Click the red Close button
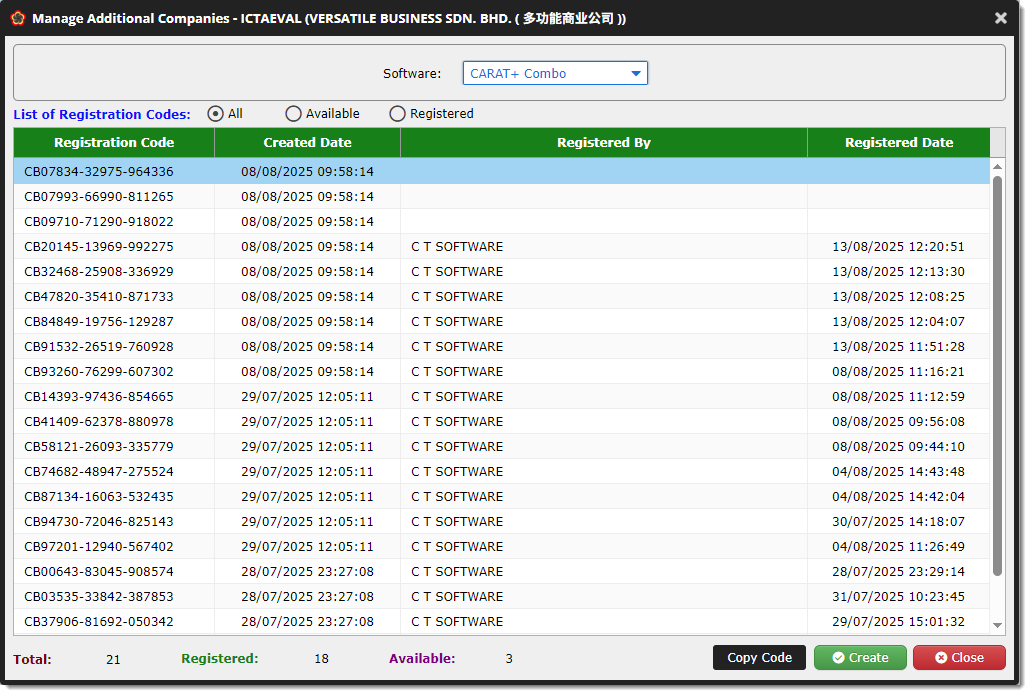1030x695 pixels. coord(958,658)
